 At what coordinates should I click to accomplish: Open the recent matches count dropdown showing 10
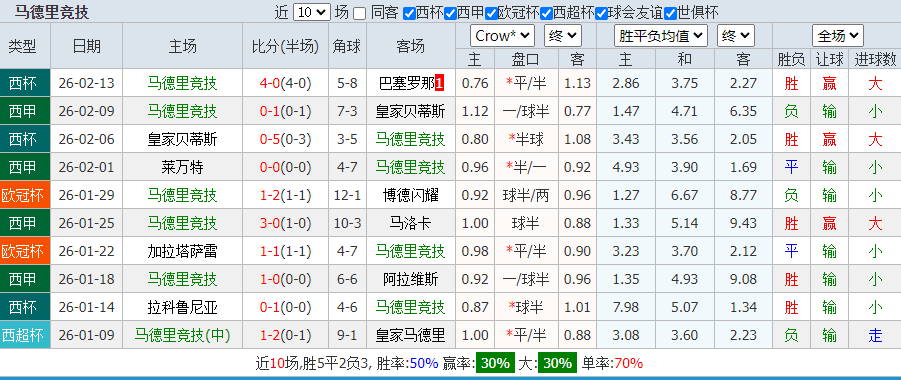tap(311, 12)
